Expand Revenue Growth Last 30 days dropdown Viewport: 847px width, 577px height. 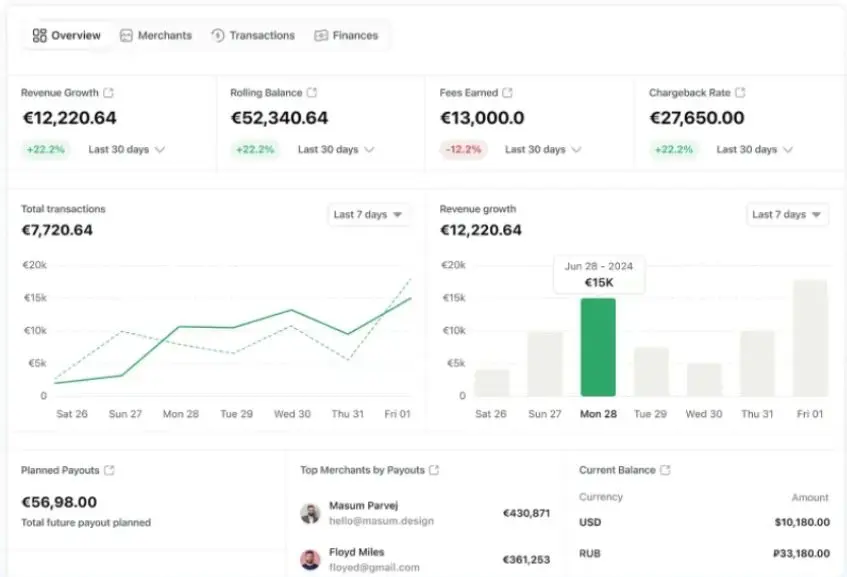pos(126,150)
